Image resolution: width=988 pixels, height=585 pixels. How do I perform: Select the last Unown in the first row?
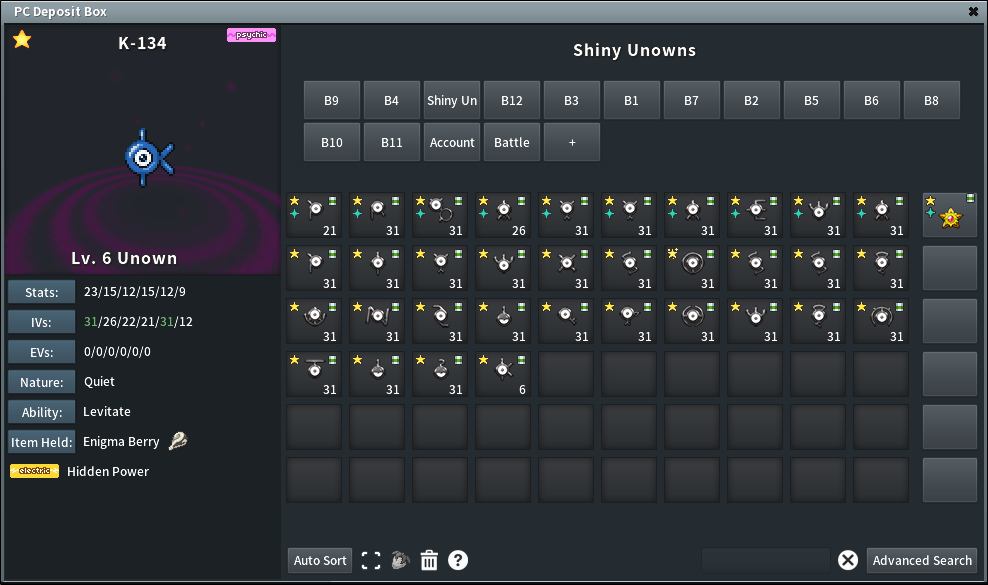coord(881,215)
